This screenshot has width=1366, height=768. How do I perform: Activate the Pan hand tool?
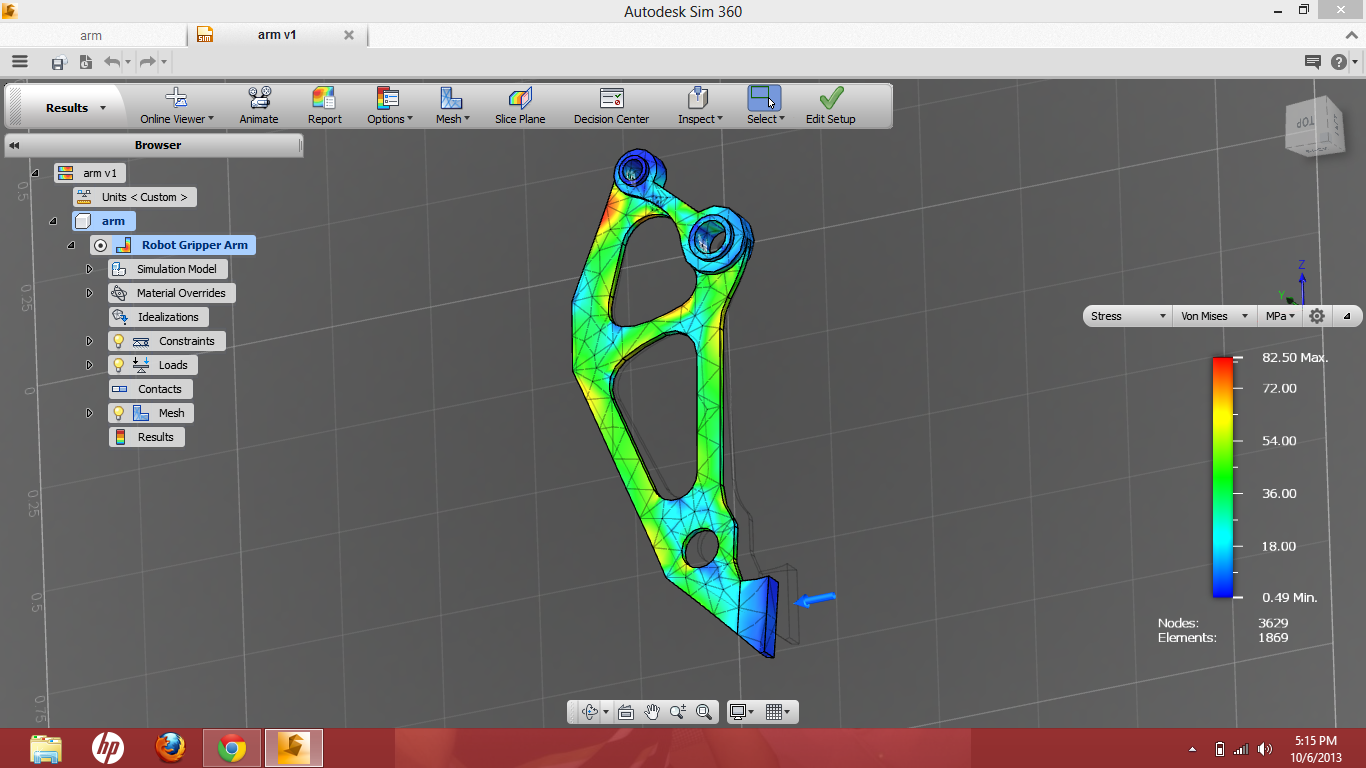pos(652,712)
